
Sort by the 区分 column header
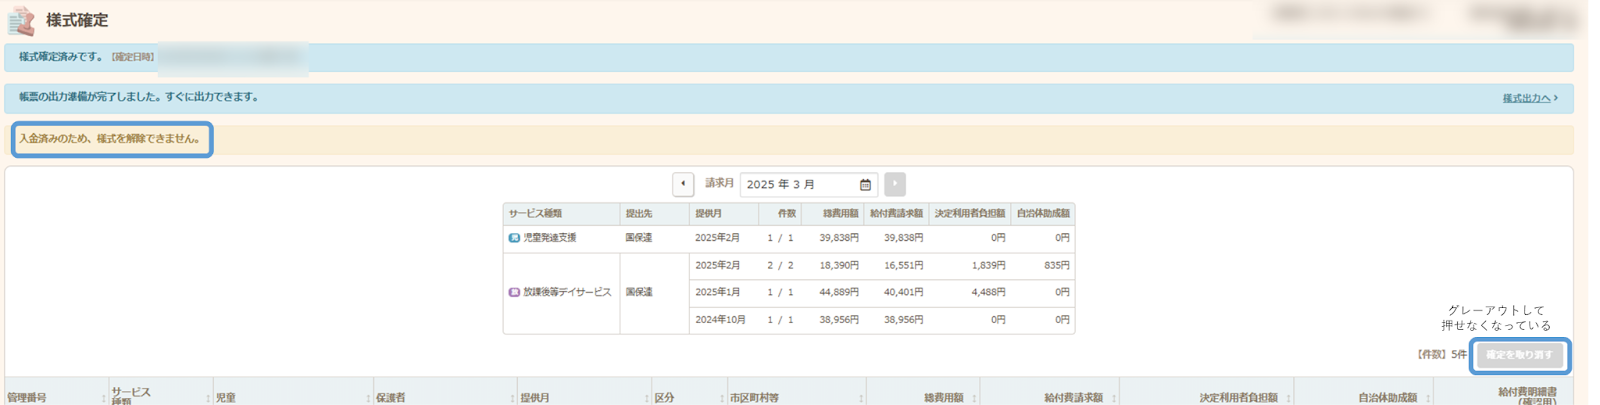coord(664,398)
